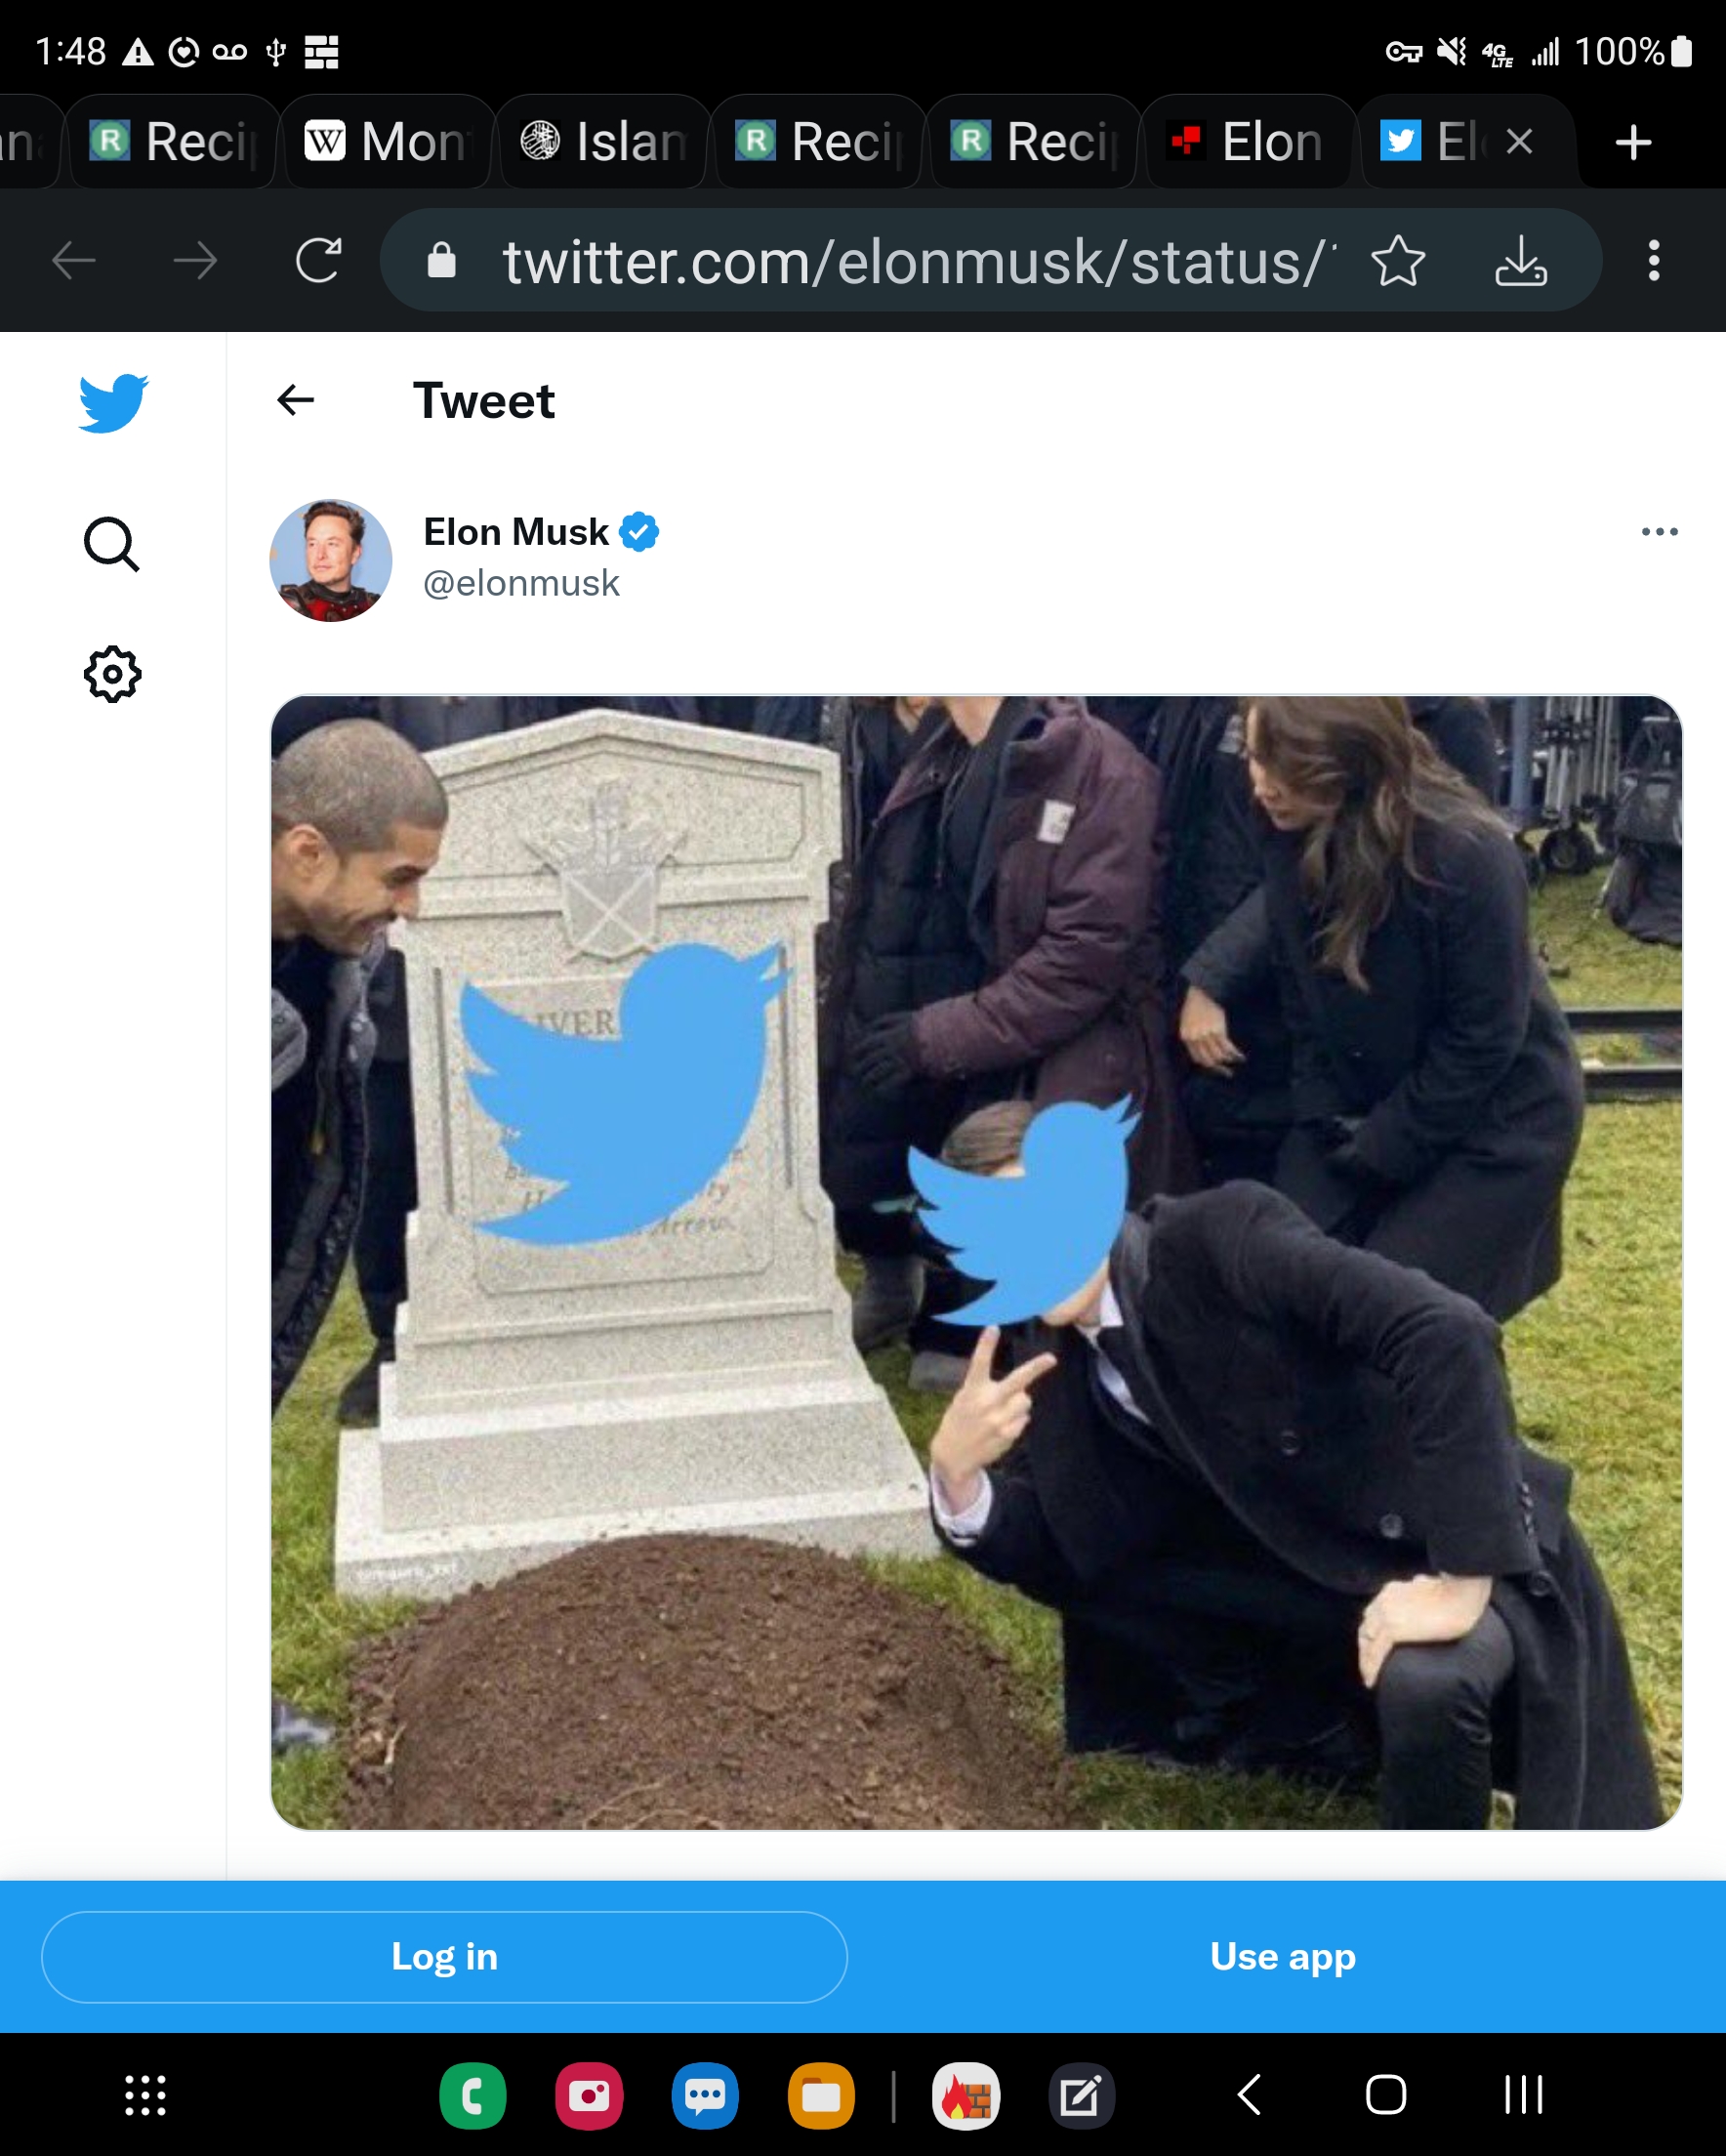The height and width of the screenshot is (2156, 1726).
Task: Tap the browser download icon
Action: tap(1520, 261)
